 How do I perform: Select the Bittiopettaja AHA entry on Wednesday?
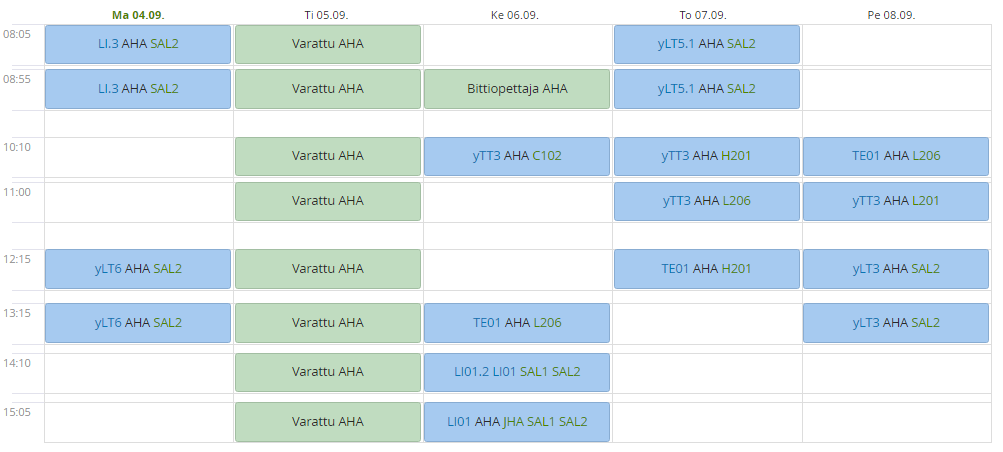click(517, 89)
